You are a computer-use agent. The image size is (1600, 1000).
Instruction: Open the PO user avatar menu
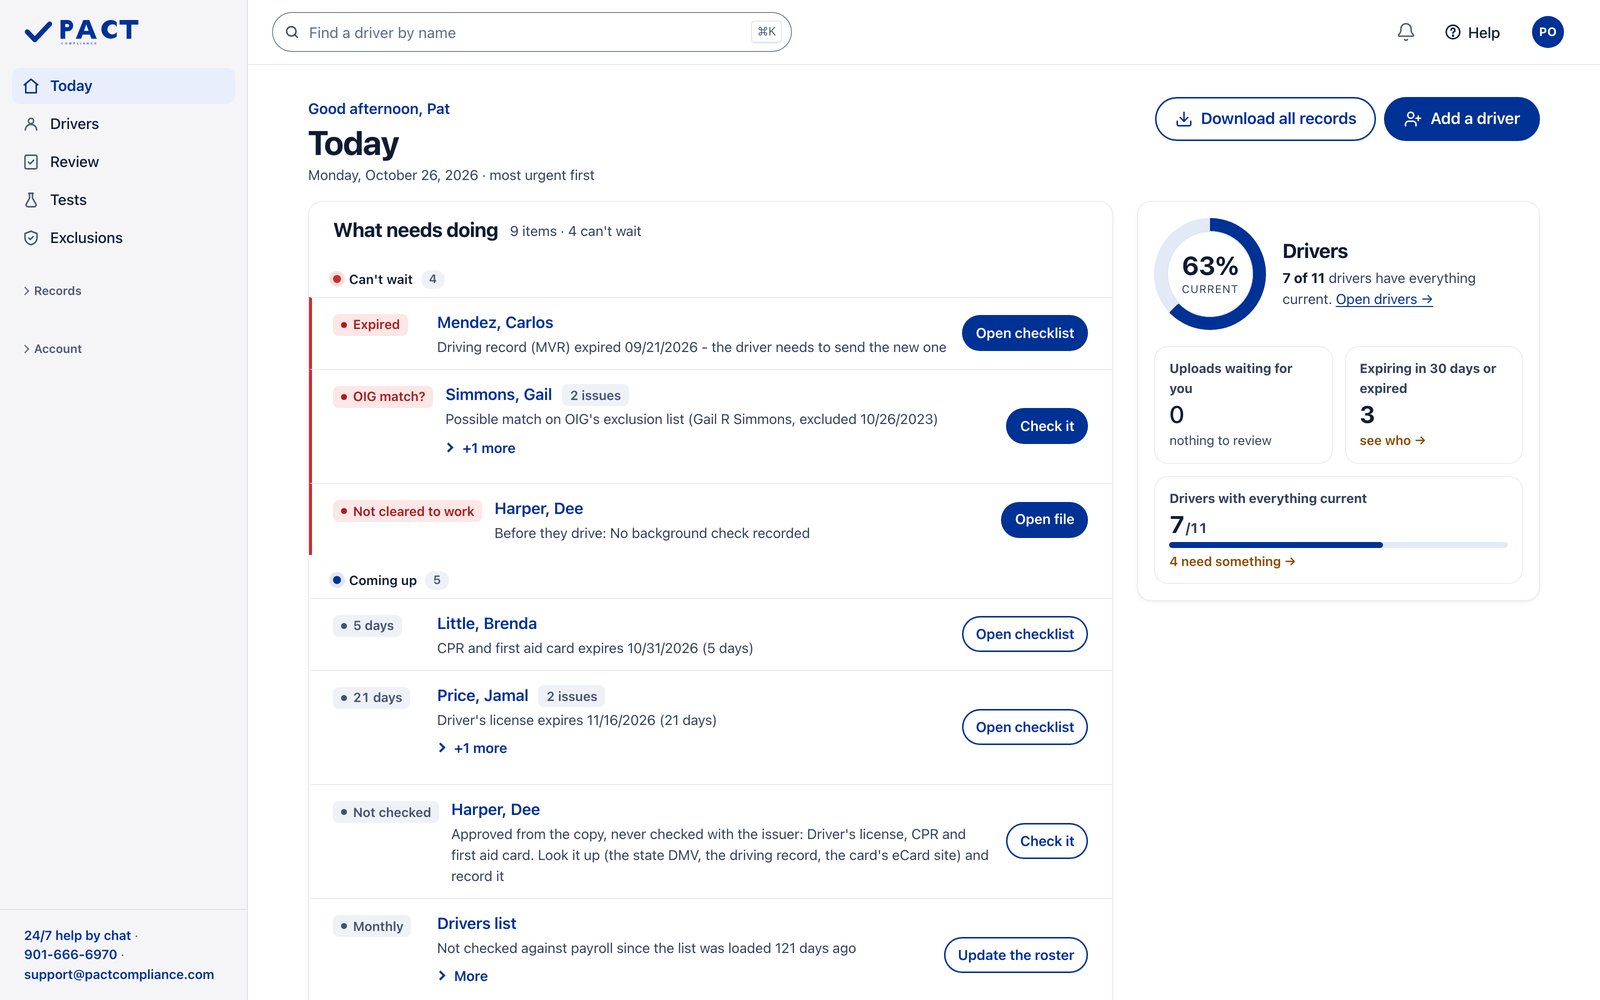tap(1547, 32)
